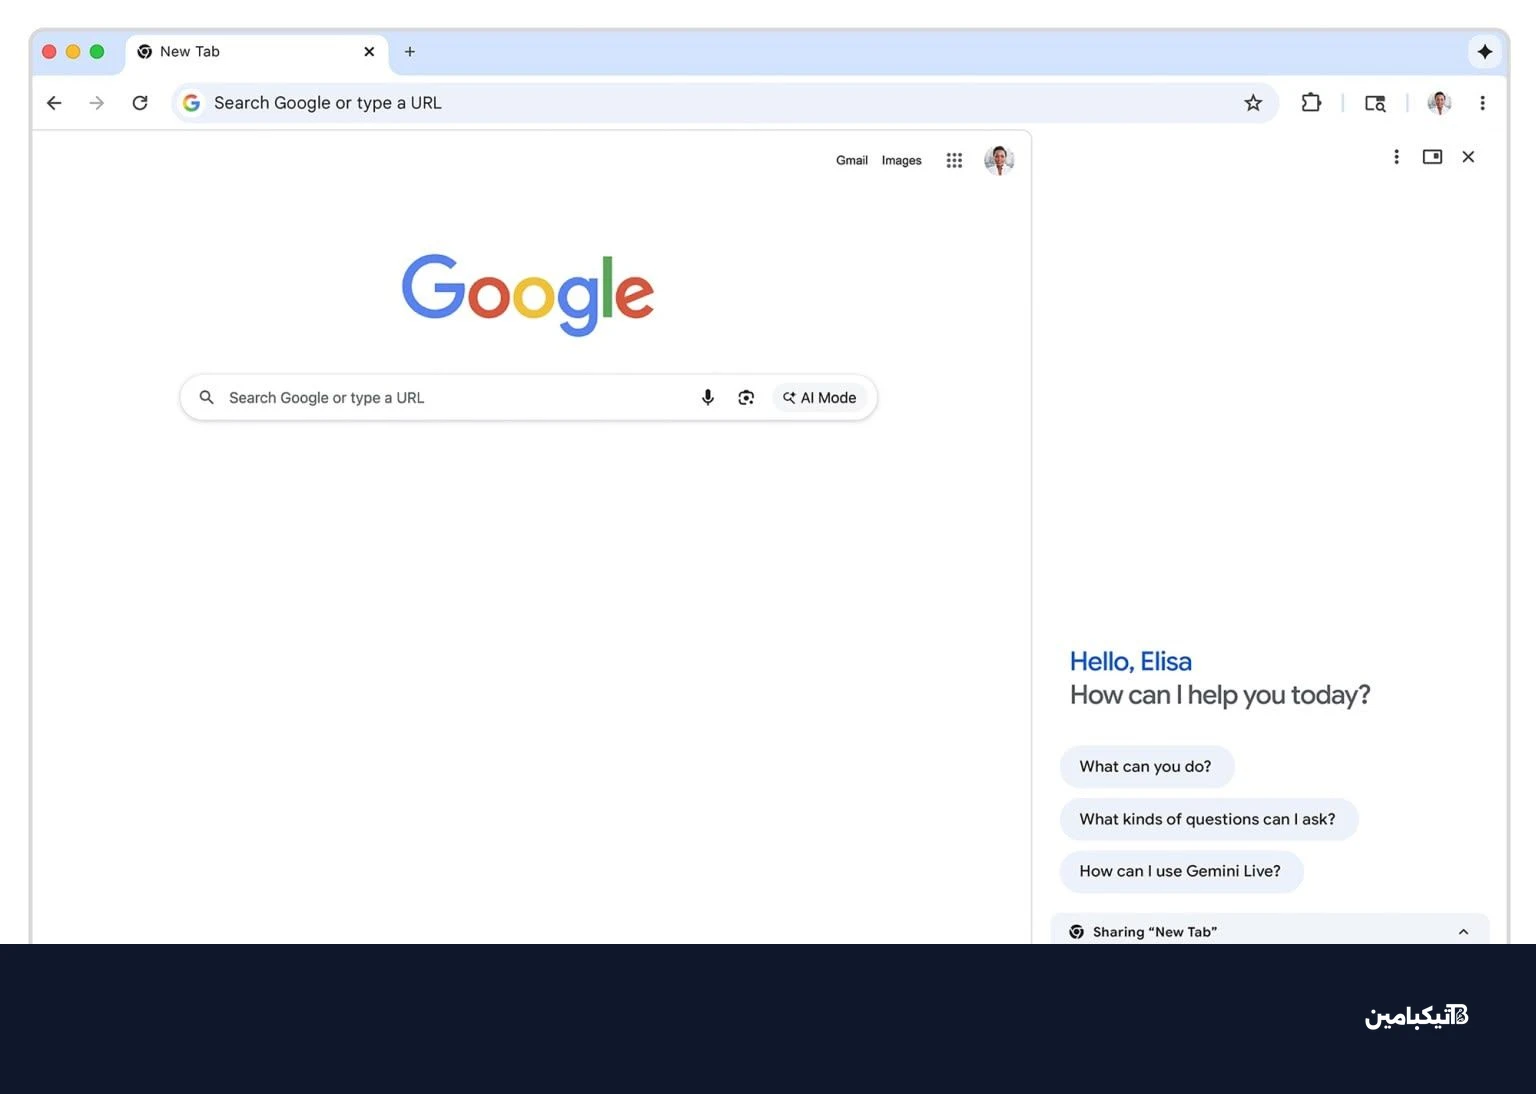Expand the Sharing "New Tab" chevron

tap(1463, 932)
